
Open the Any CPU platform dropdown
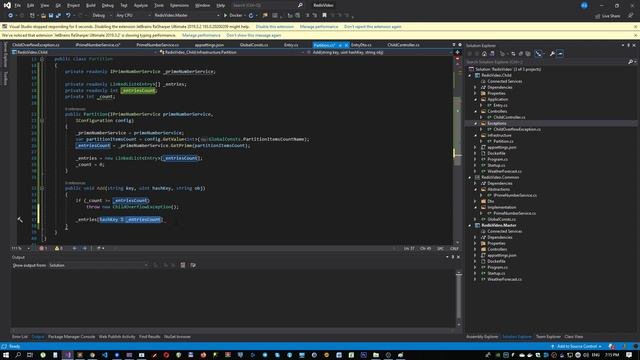[133, 16]
